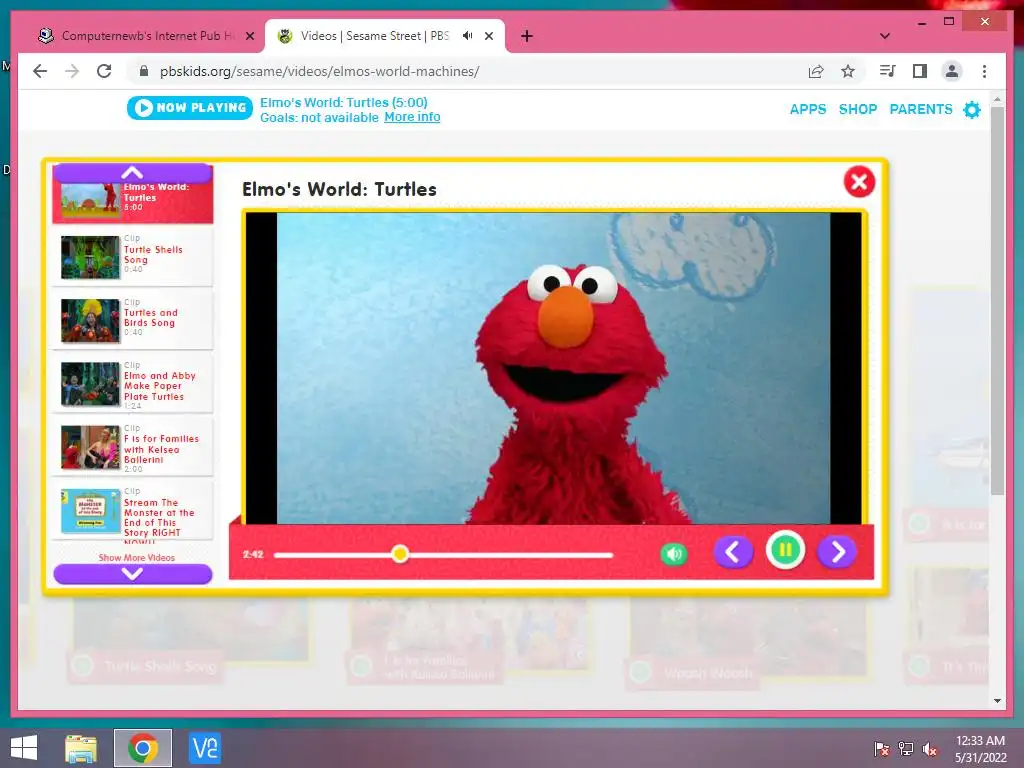Open the PARENTS page
This screenshot has height=768, width=1024.
click(921, 109)
